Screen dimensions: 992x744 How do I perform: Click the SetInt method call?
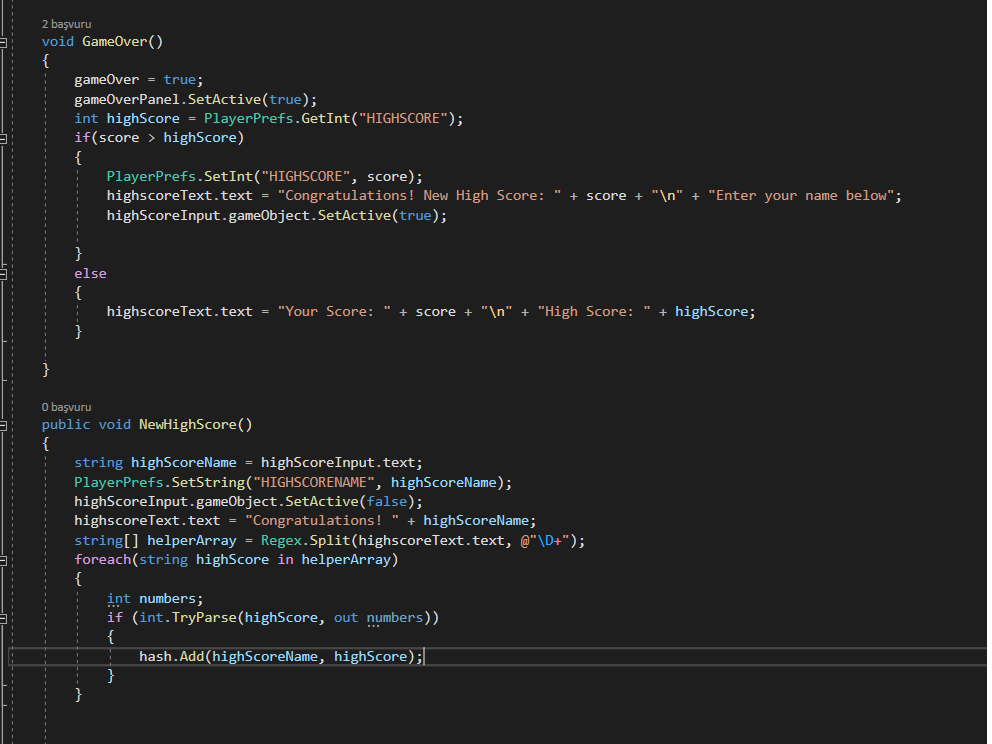pyautogui.click(x=228, y=177)
